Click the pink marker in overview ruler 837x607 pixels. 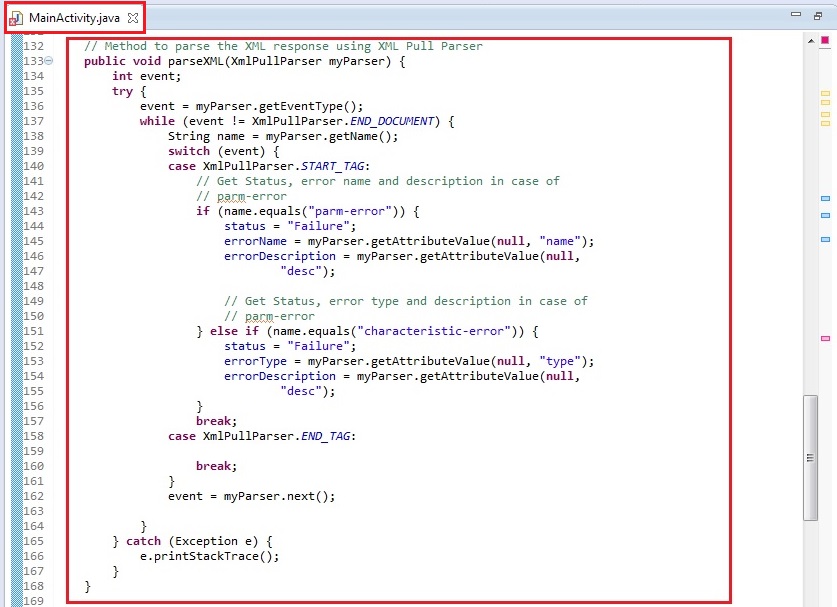pos(825,338)
